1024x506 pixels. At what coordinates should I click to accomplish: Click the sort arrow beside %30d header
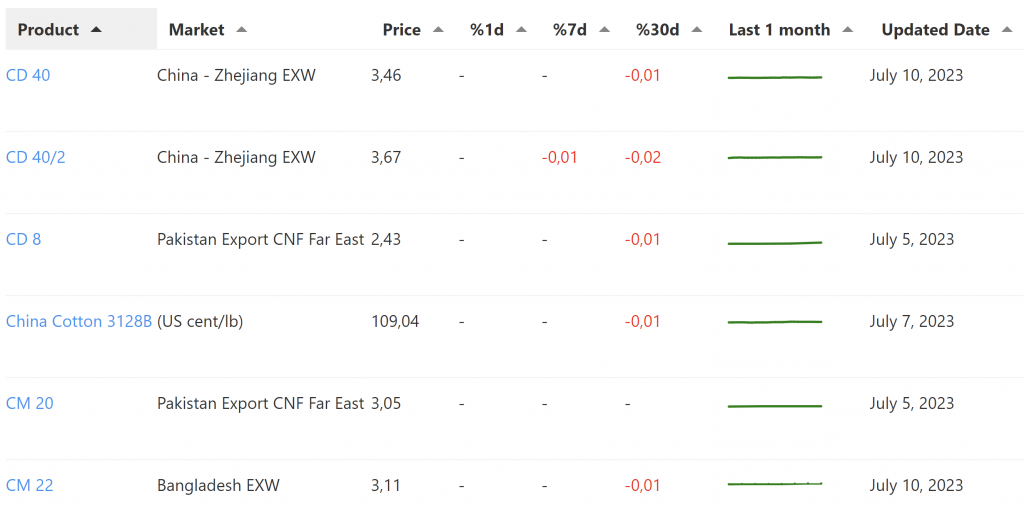(x=697, y=30)
